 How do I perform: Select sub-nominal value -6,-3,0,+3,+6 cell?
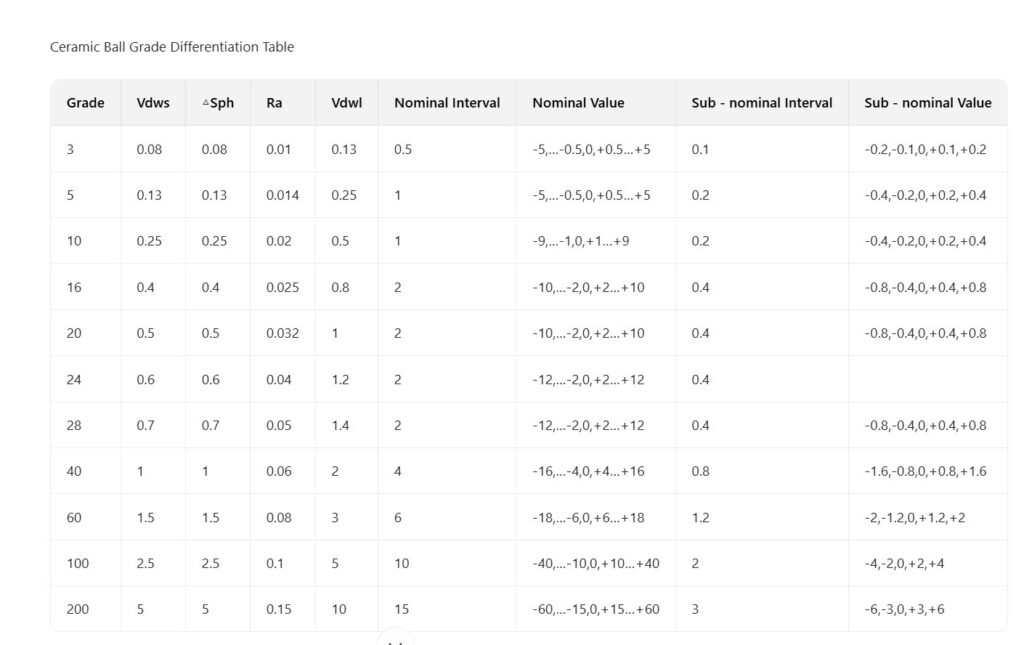coord(904,609)
